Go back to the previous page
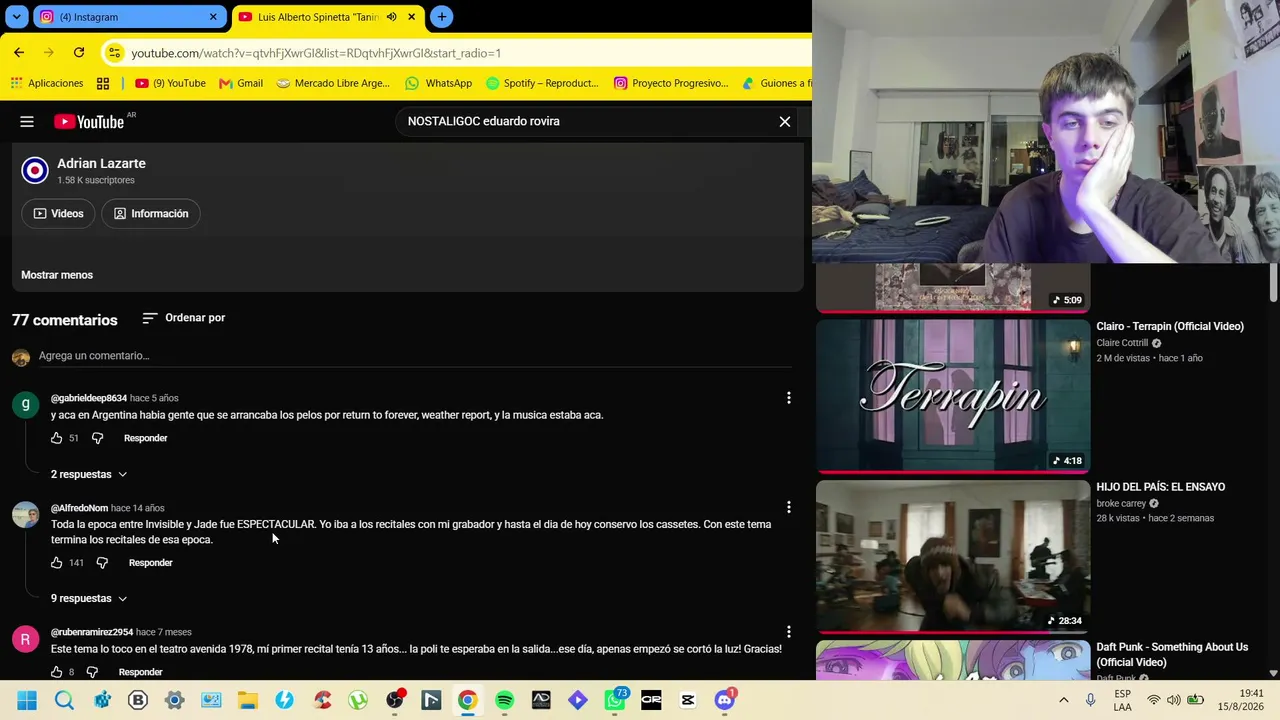This screenshot has width=1280, height=720. coord(19,53)
